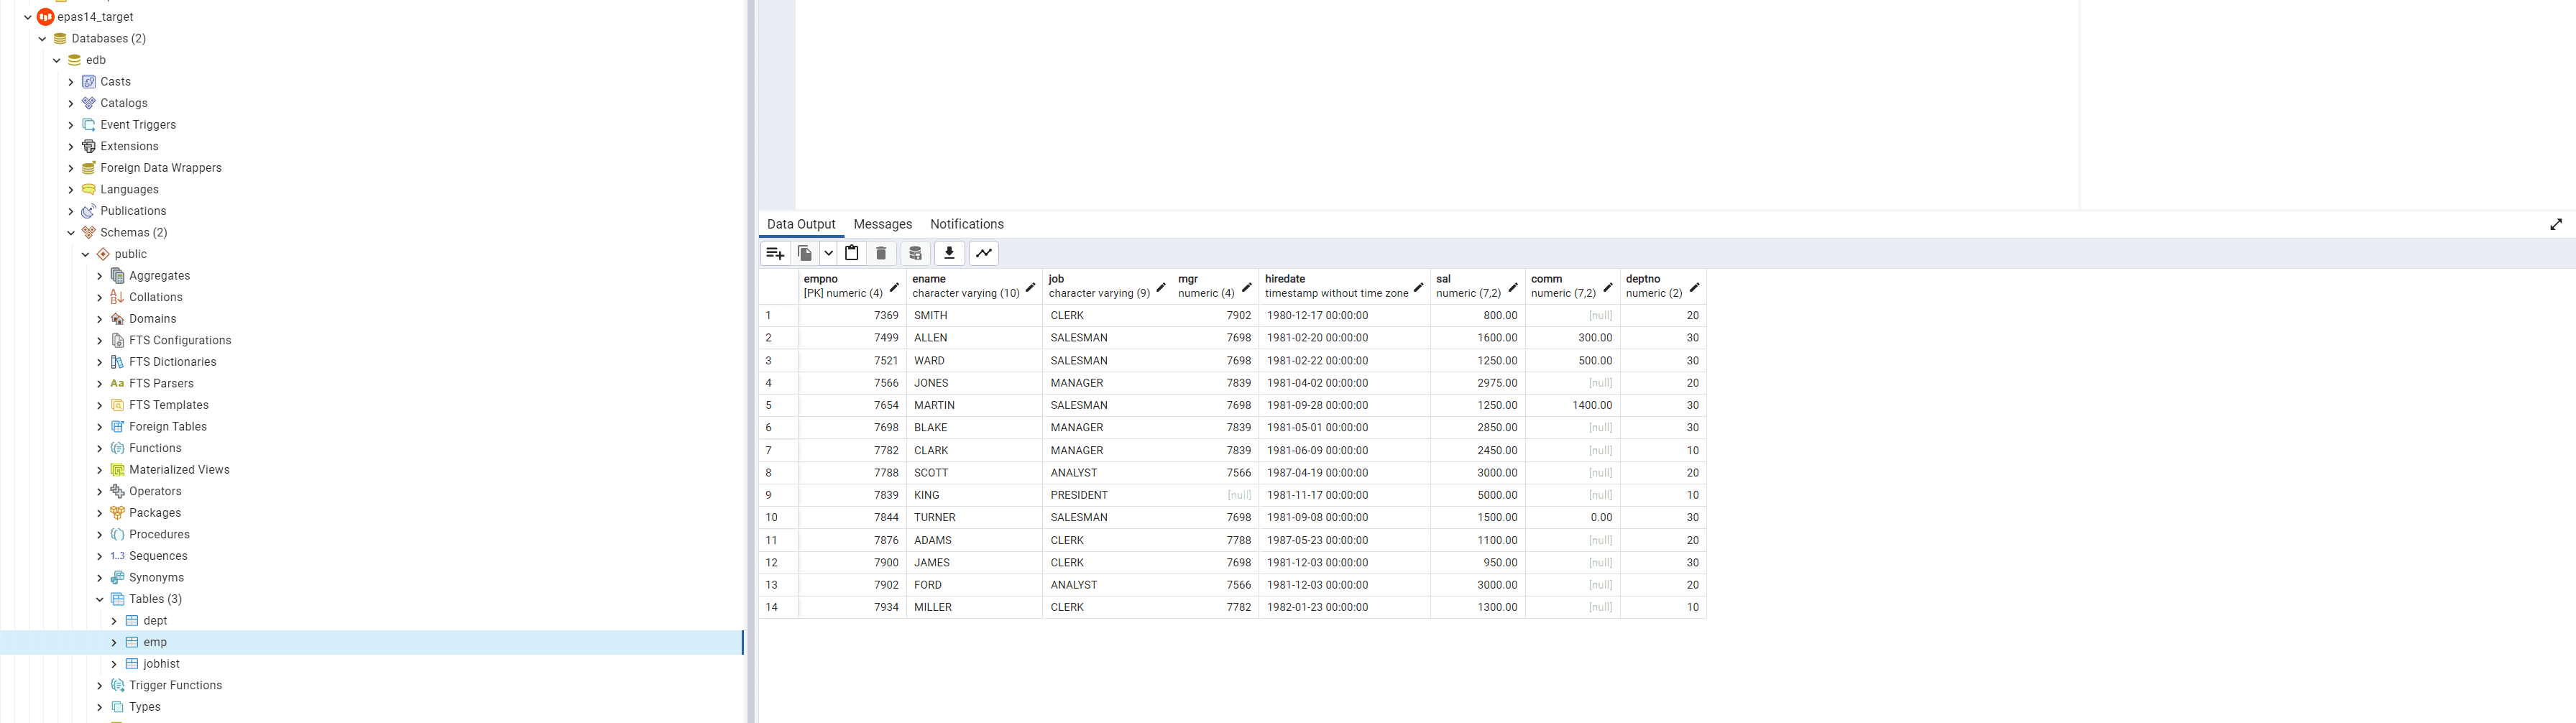Collapse the public schema node
The height and width of the screenshot is (723, 2576).
tap(85, 254)
